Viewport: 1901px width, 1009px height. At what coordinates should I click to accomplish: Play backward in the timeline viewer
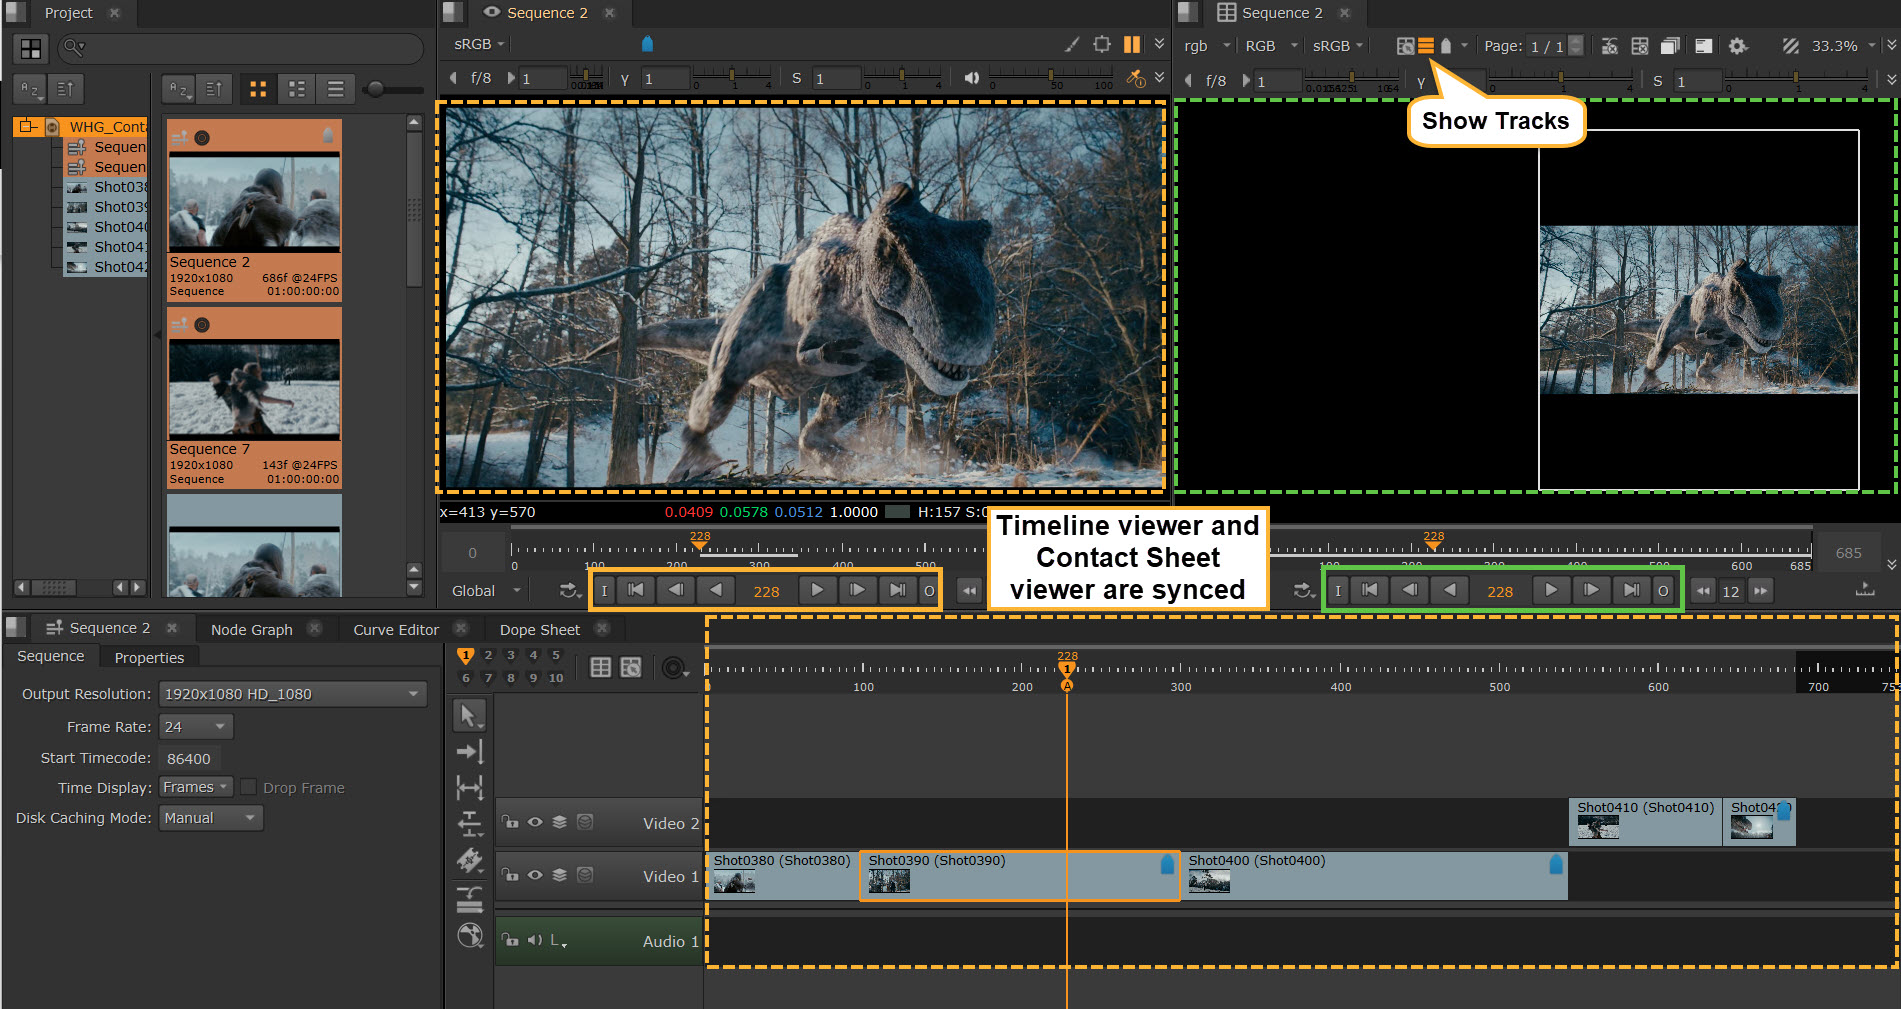tap(716, 590)
